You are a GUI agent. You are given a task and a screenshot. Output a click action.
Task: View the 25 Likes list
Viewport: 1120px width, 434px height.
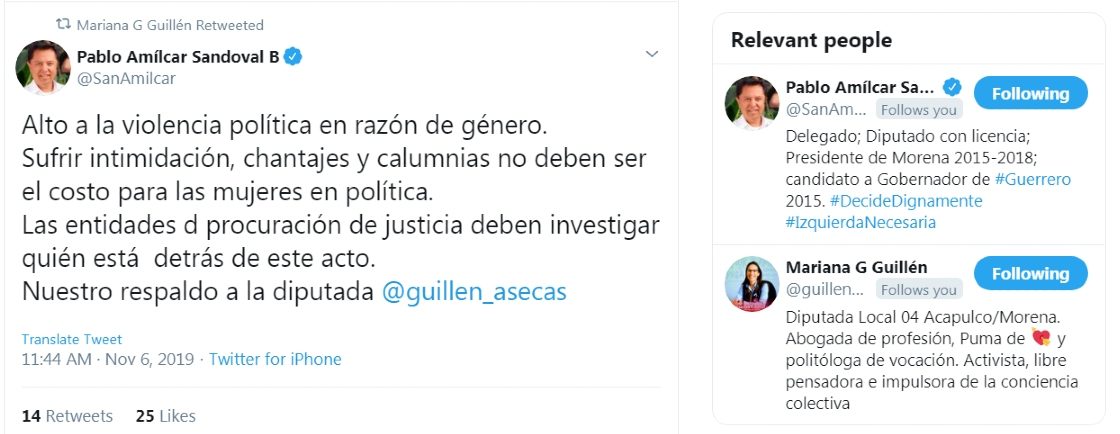click(x=166, y=416)
